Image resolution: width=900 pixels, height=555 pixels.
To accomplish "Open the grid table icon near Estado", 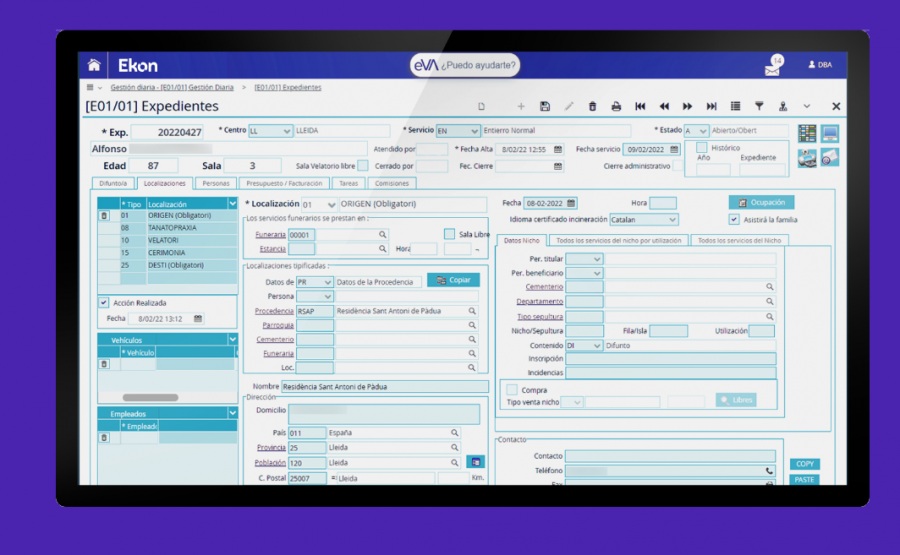I will tap(806, 133).
